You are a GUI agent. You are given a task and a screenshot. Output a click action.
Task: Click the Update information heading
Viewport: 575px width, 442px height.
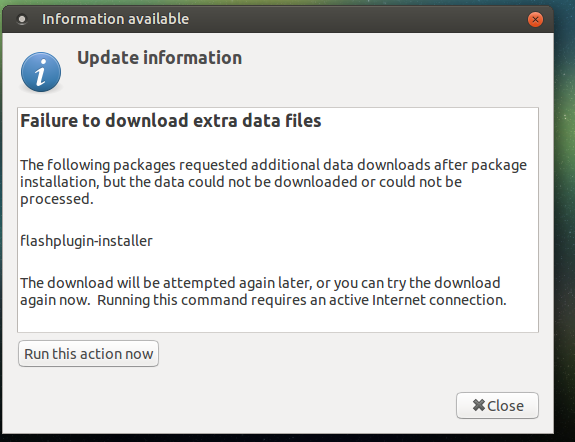(160, 58)
